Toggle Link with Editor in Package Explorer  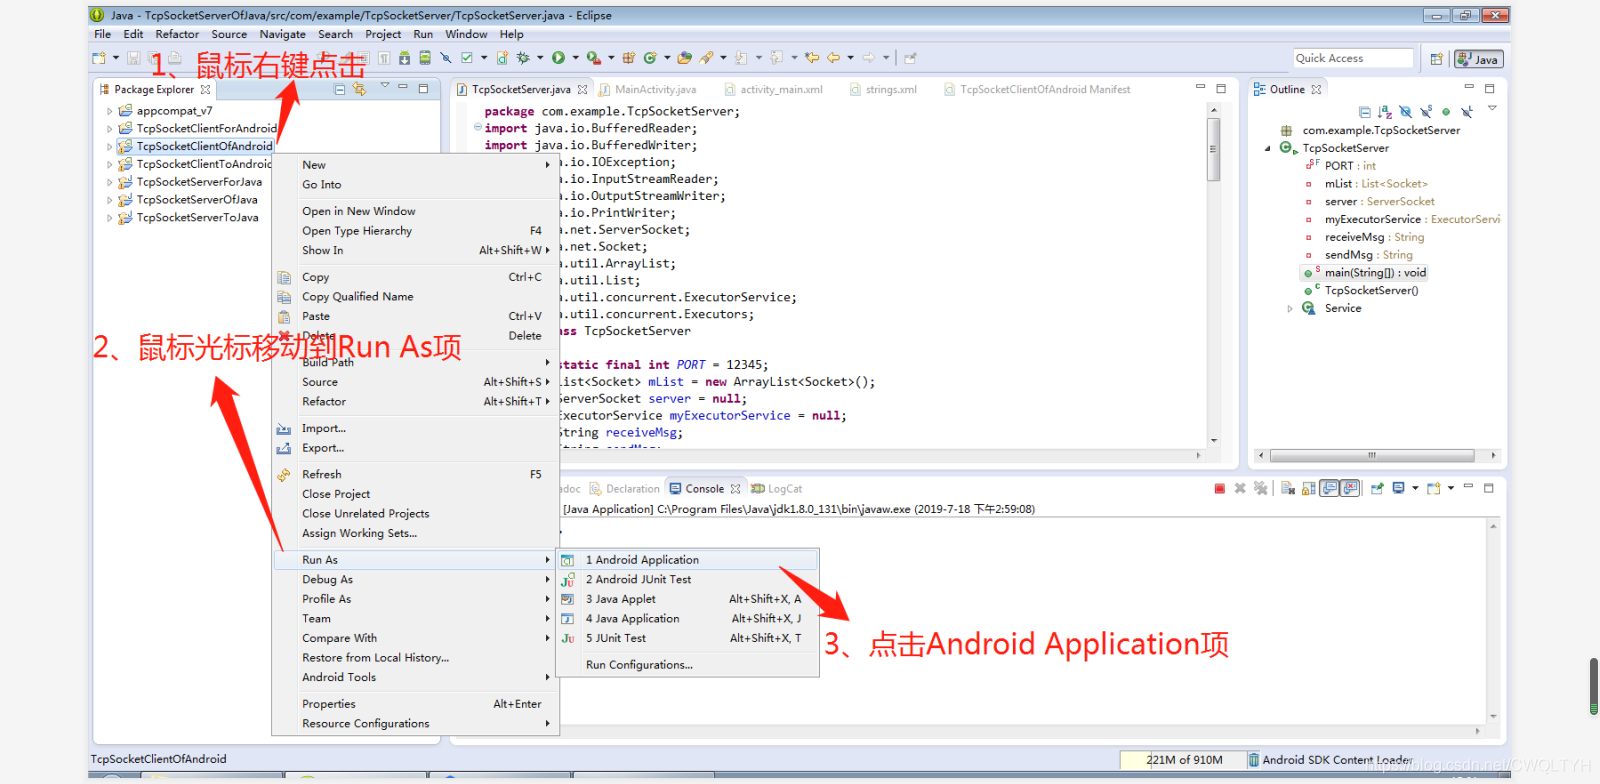359,89
